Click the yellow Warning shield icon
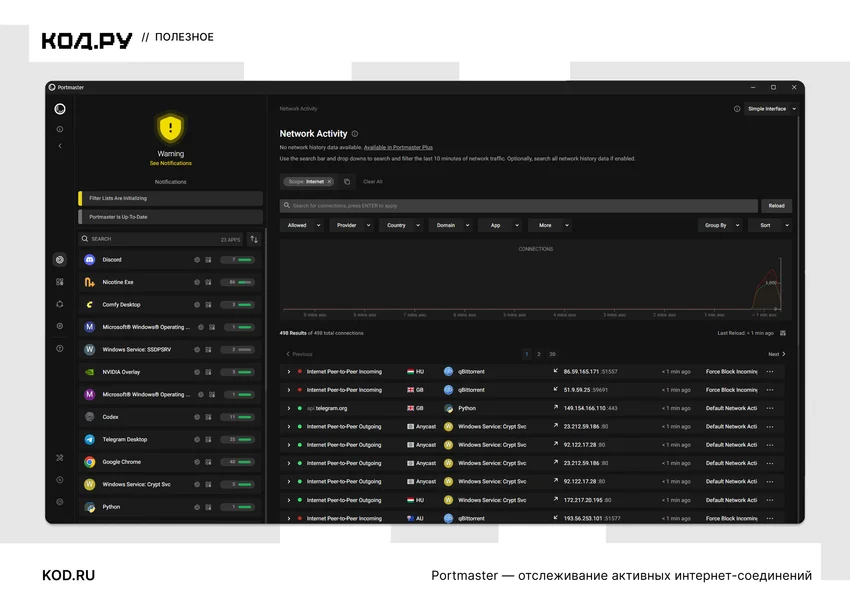850x605 pixels. [x=170, y=128]
